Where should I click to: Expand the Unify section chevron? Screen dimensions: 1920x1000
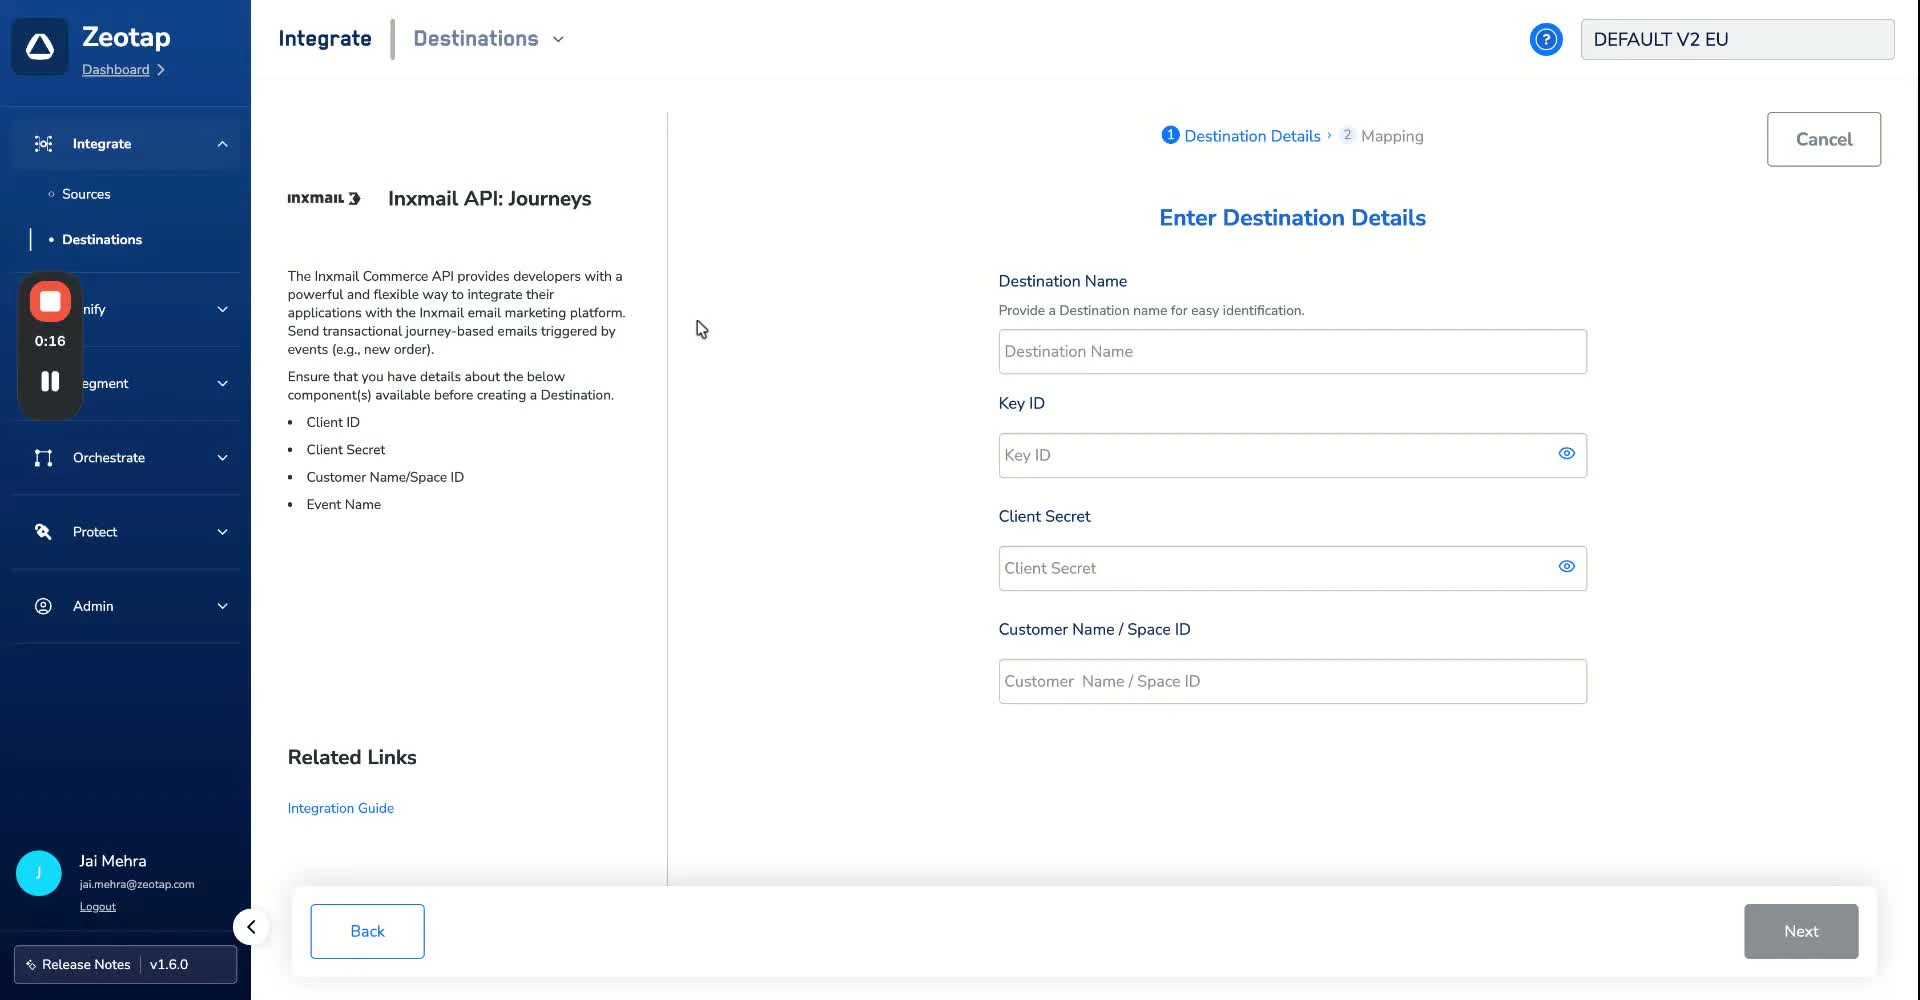coord(222,310)
